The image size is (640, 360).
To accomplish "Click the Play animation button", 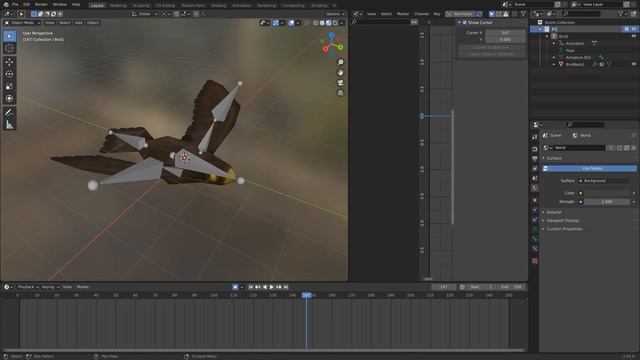I will coord(272,287).
